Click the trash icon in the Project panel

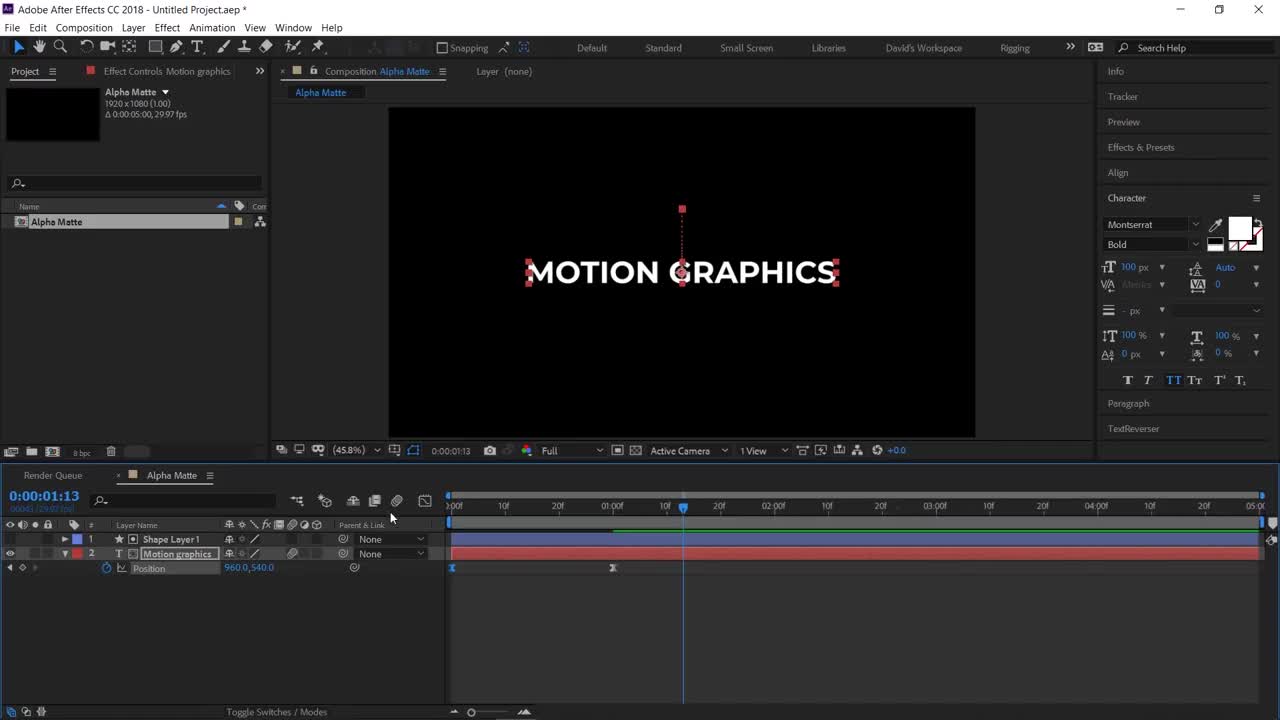[111, 452]
